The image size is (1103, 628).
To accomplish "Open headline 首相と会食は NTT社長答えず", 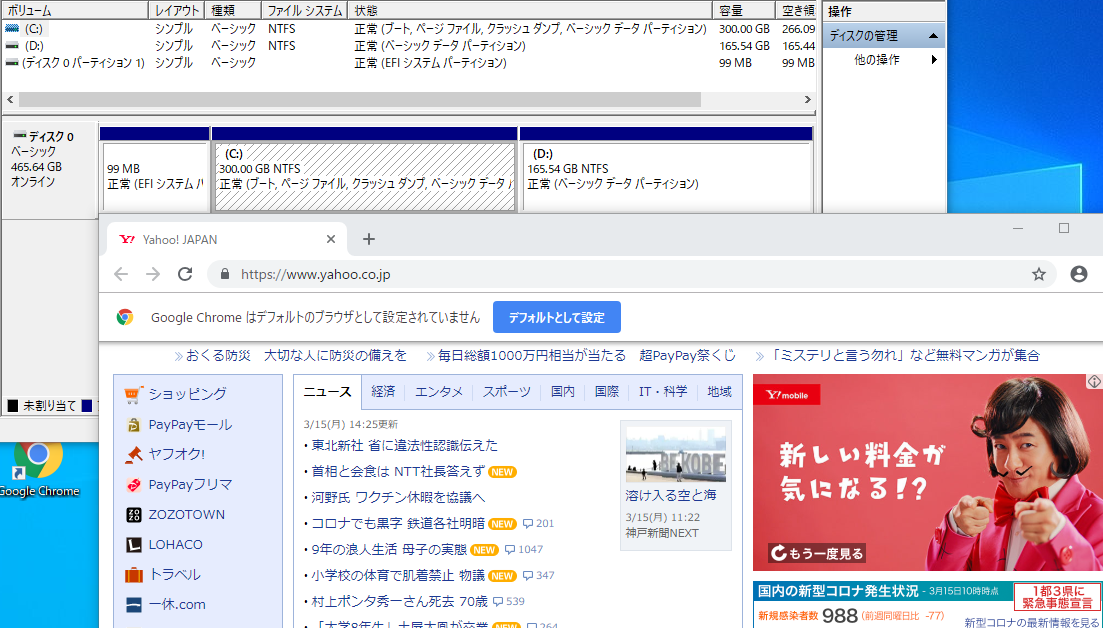I will click(x=398, y=471).
